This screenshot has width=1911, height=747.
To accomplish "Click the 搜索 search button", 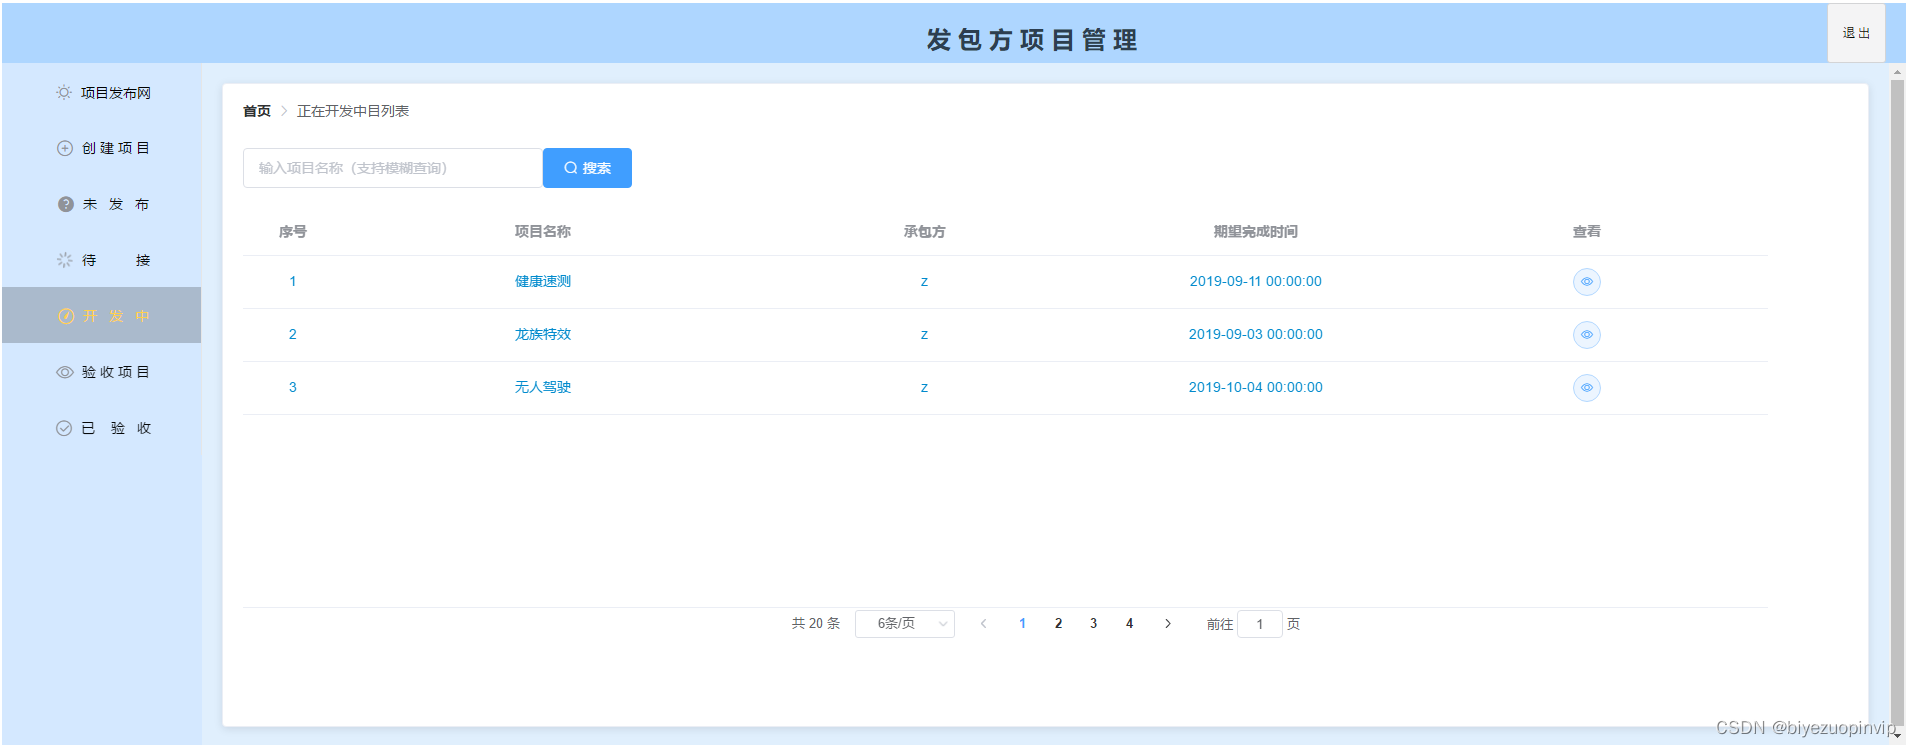I will click(587, 168).
